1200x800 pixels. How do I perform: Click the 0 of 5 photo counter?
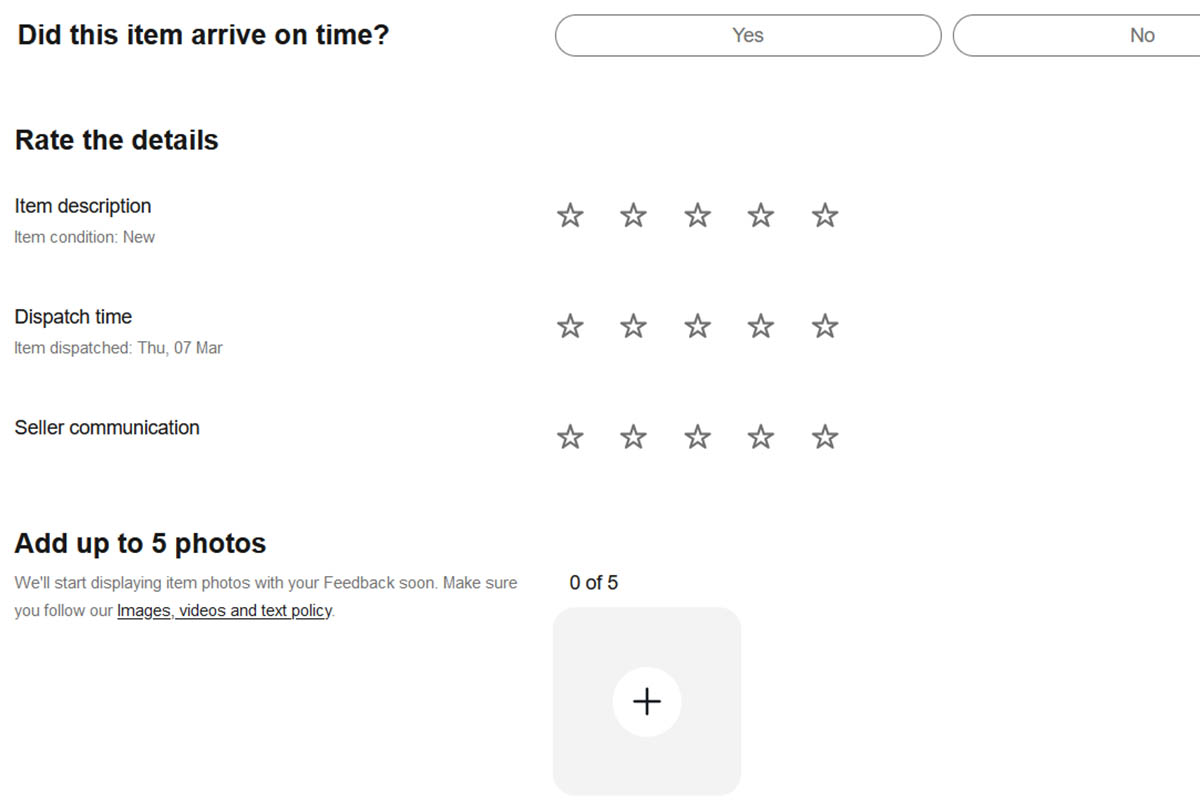point(595,582)
